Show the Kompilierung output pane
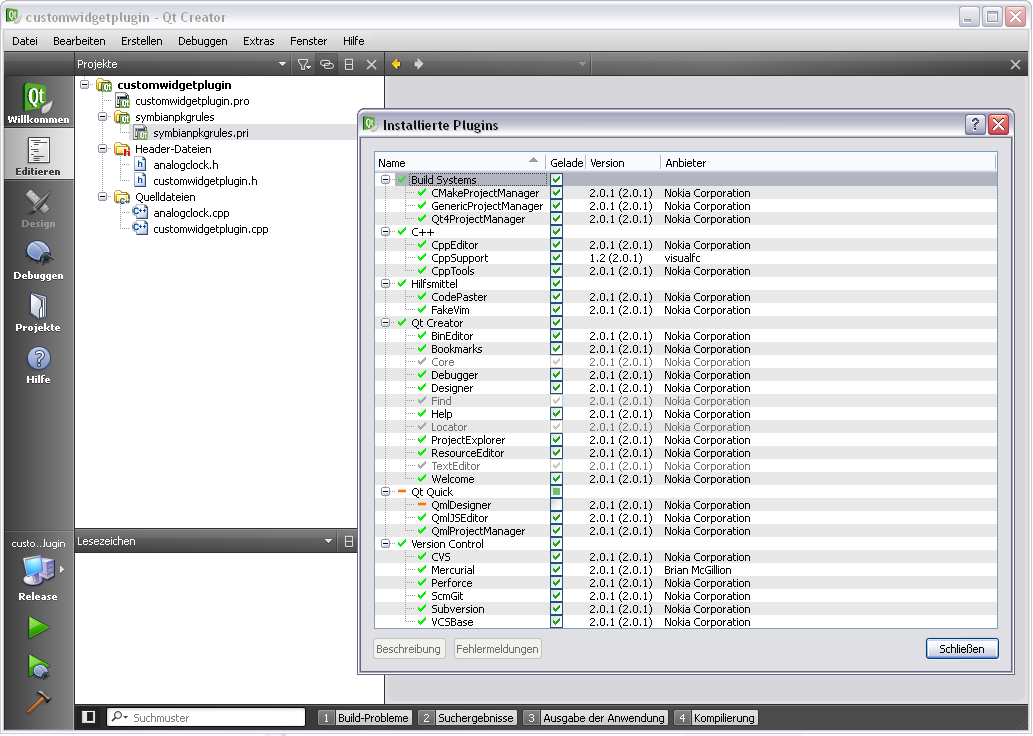This screenshot has width=1033, height=736. coord(716,718)
